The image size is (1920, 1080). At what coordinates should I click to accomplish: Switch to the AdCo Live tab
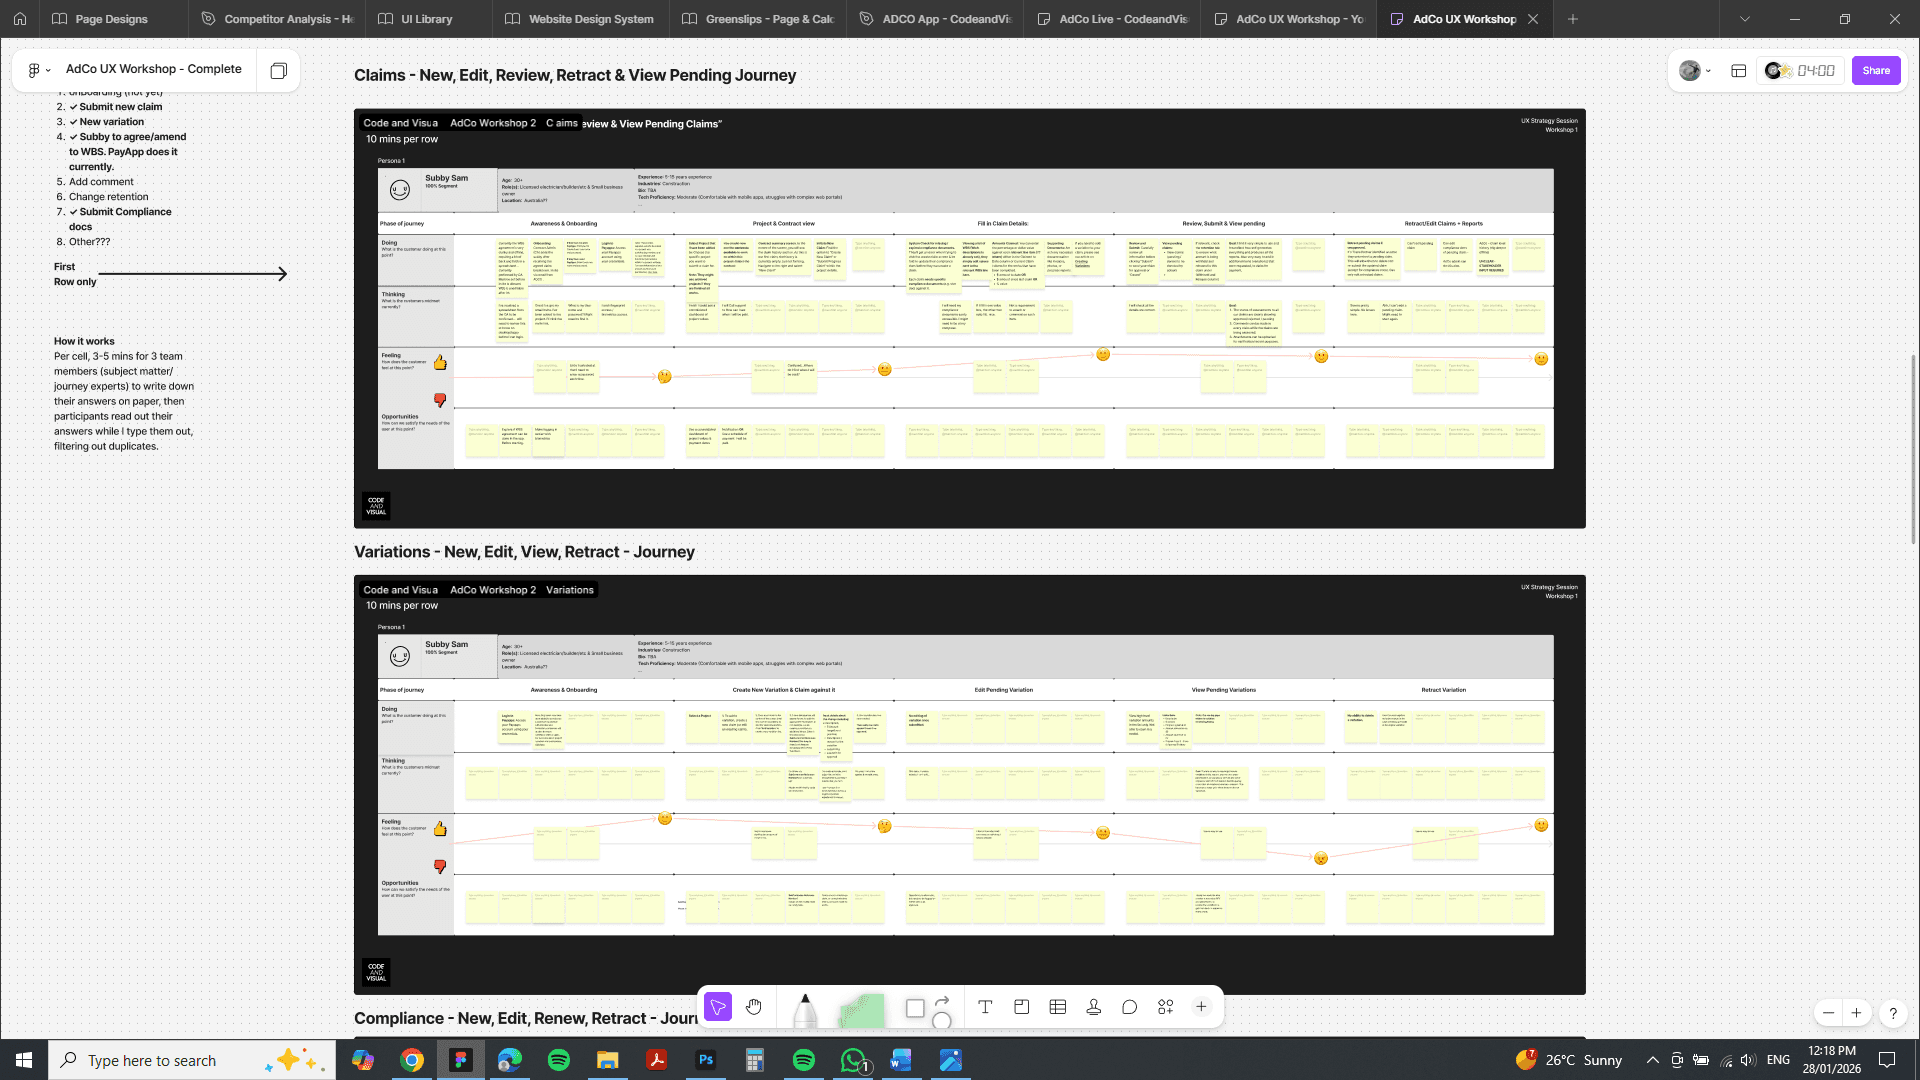pyautogui.click(x=1112, y=19)
